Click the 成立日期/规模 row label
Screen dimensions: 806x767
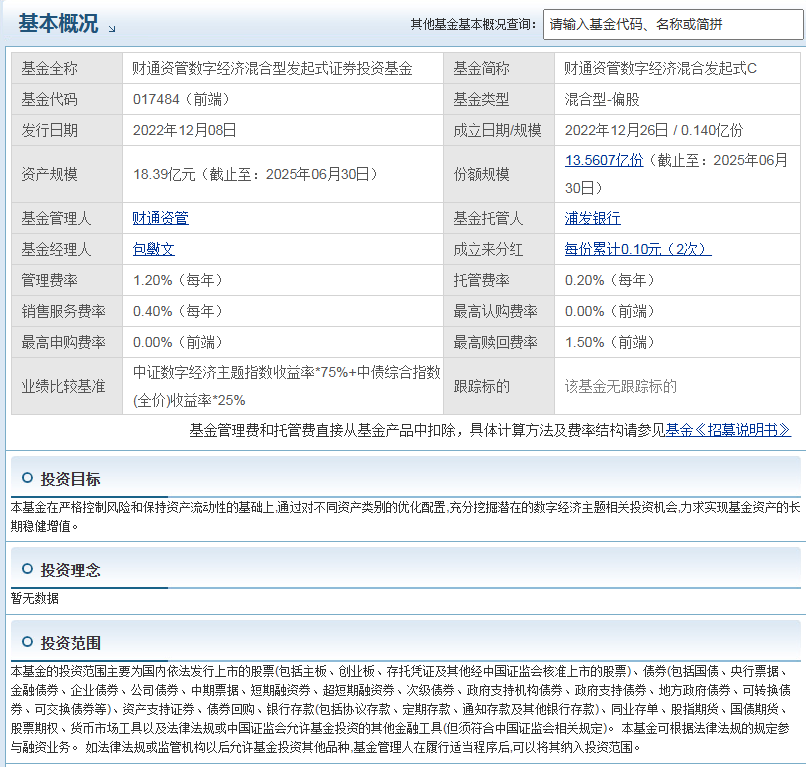point(497,130)
